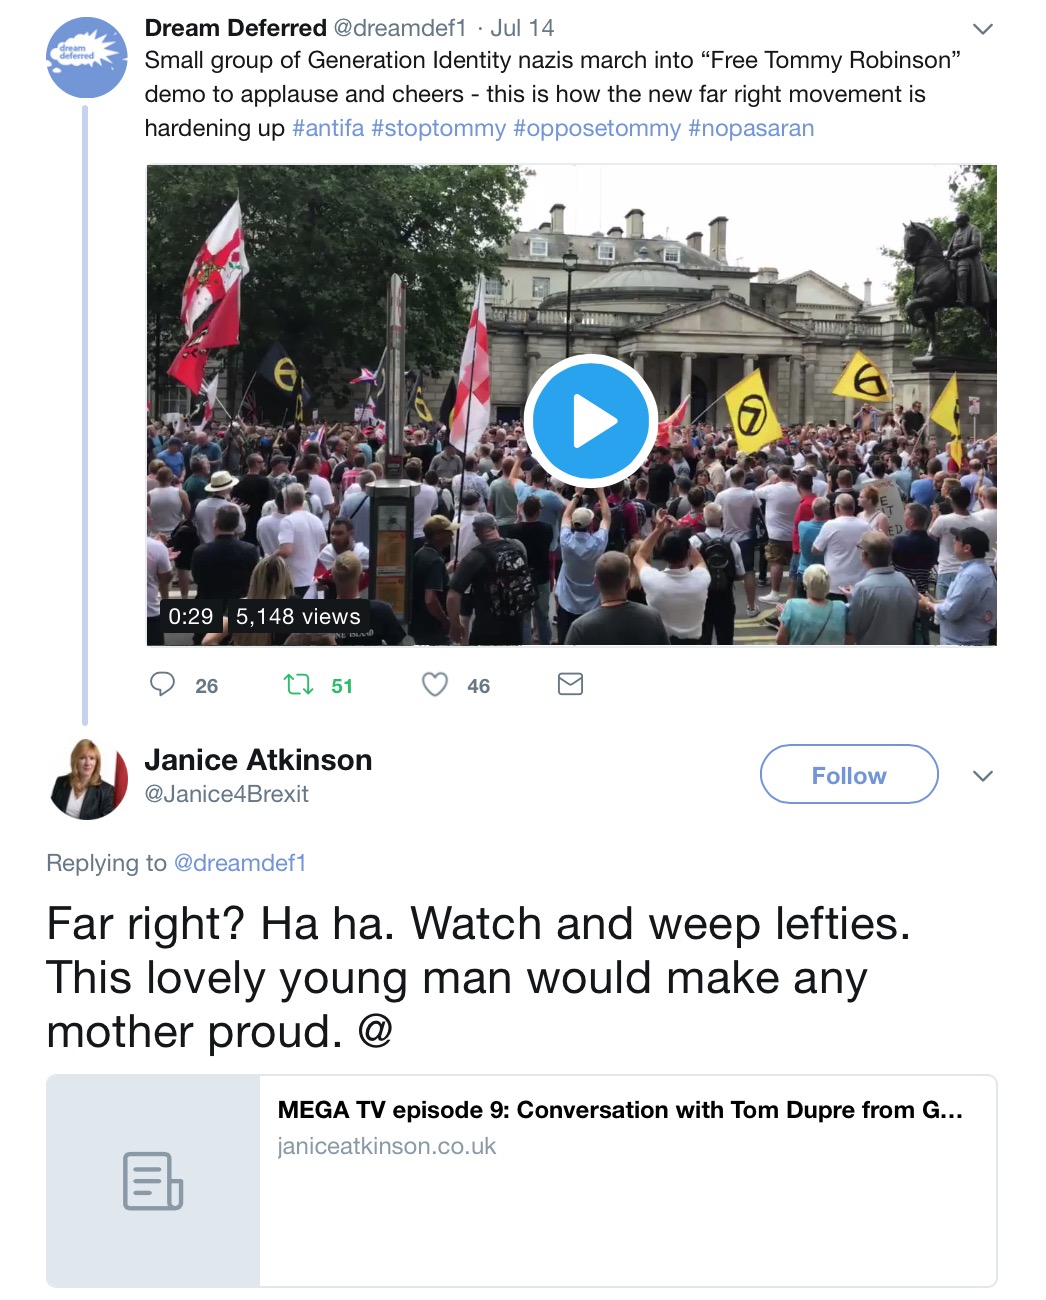Expand Dream Deferred tweet options chevron

click(983, 29)
